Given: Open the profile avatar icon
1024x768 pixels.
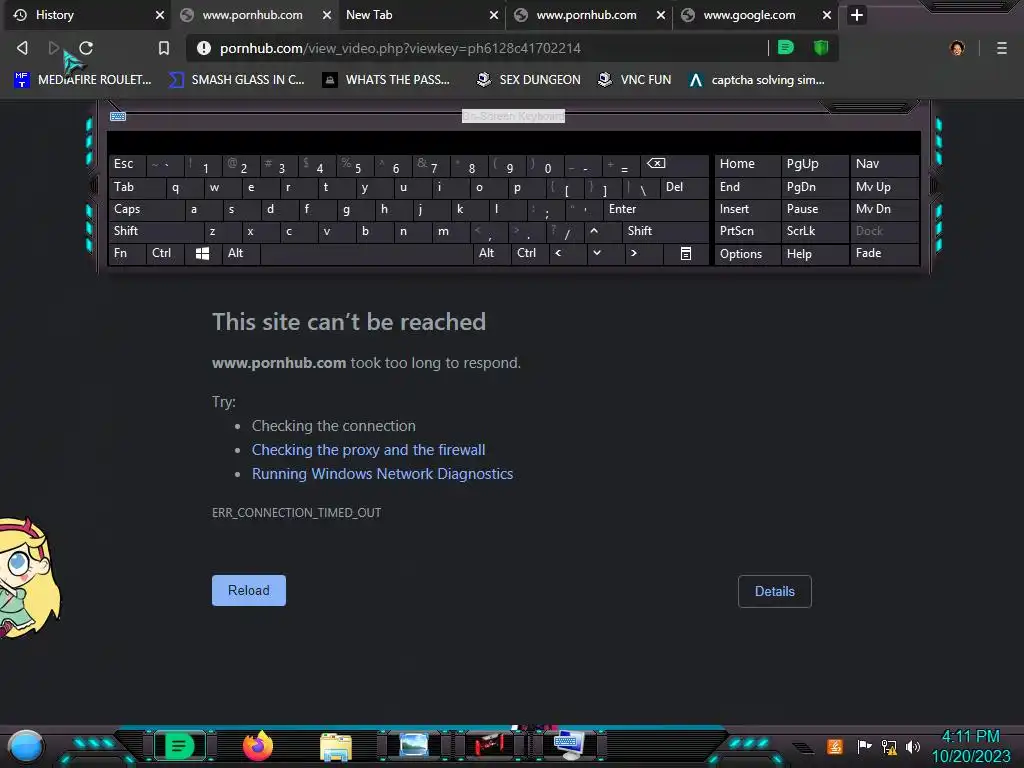Looking at the screenshot, I should click(957, 48).
